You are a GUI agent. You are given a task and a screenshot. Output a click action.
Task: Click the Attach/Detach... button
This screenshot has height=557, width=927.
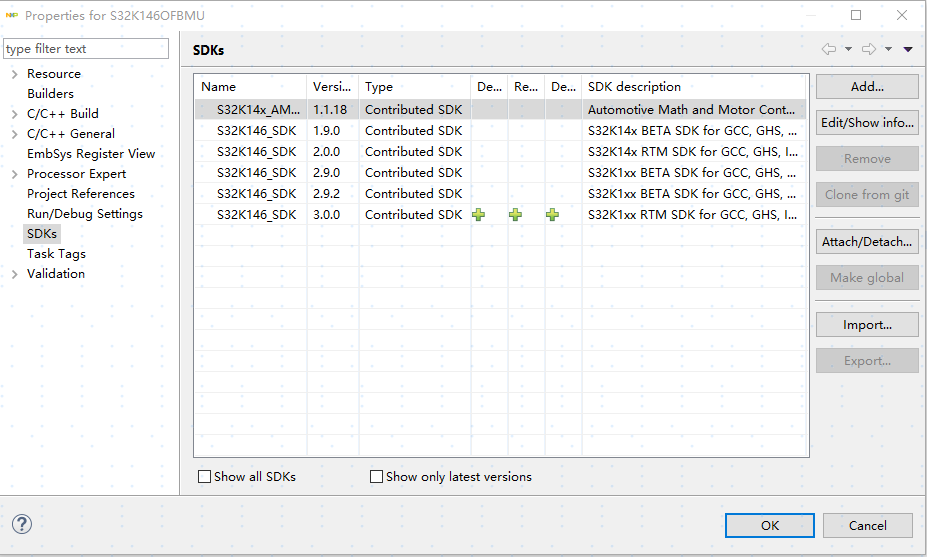coord(867,242)
